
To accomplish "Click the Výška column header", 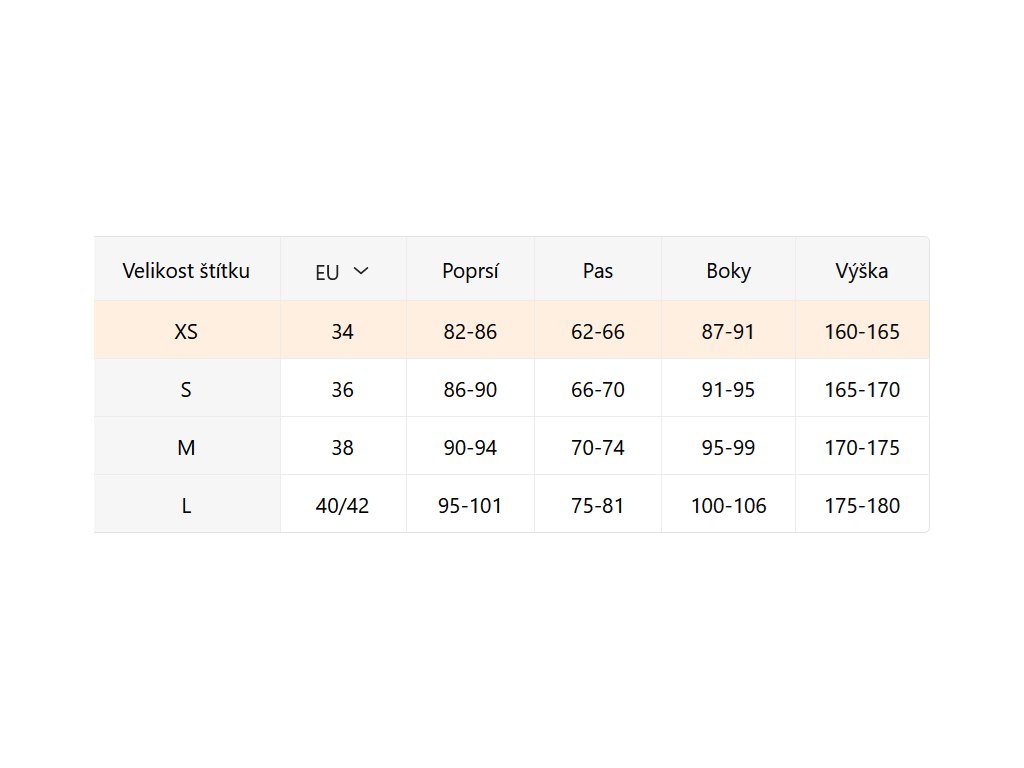I will pos(862,270).
